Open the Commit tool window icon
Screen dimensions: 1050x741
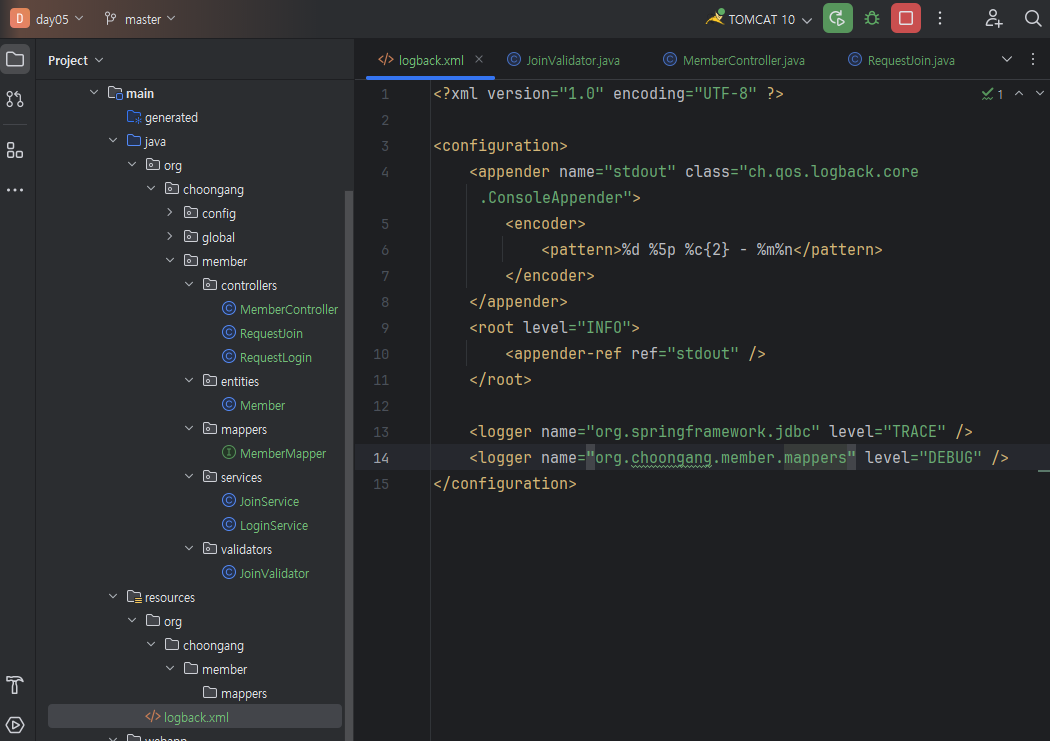(x=15, y=99)
